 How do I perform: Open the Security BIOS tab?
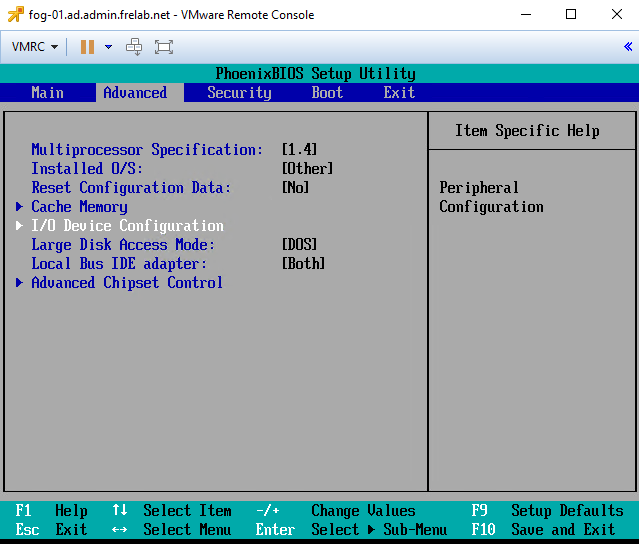click(239, 93)
